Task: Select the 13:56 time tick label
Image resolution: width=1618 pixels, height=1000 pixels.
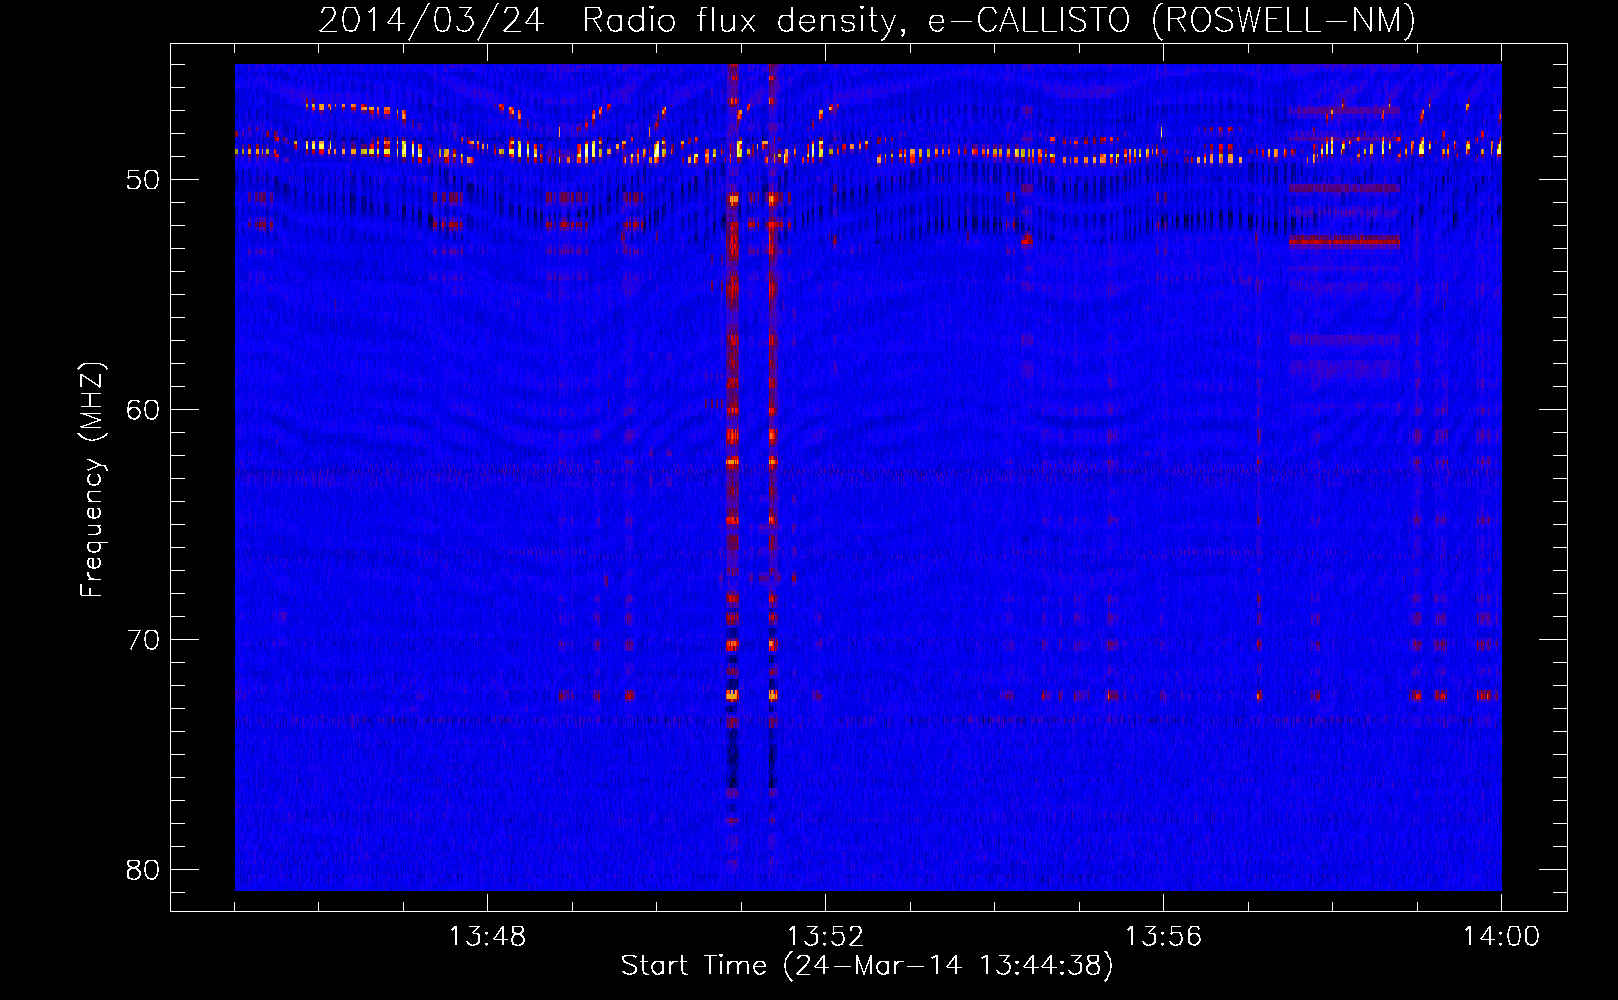Action: click(x=1163, y=937)
